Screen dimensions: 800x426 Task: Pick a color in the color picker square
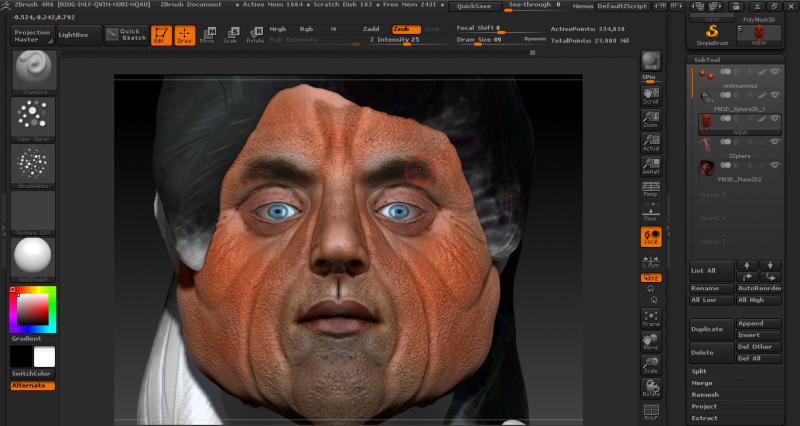(x=33, y=309)
